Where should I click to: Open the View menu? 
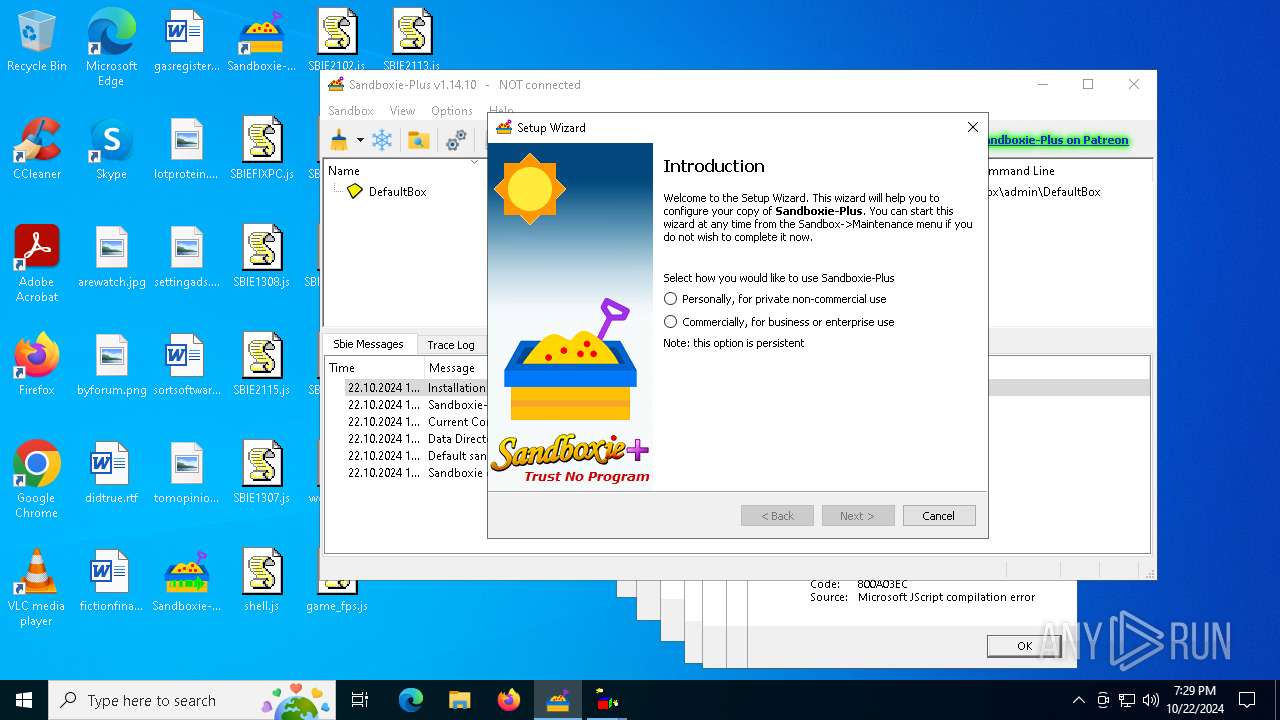coord(402,111)
